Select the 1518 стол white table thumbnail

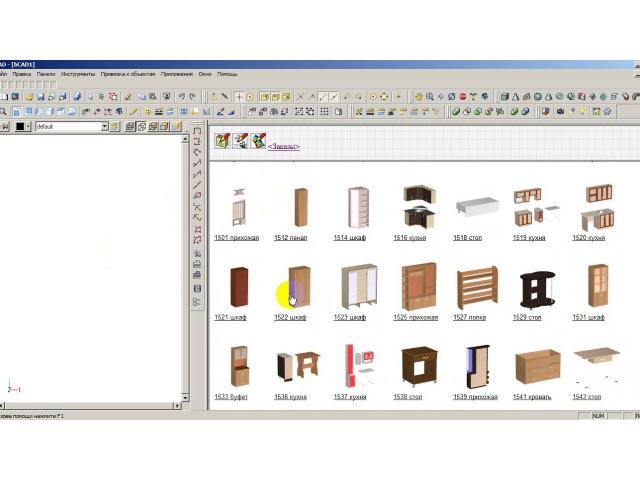477,208
